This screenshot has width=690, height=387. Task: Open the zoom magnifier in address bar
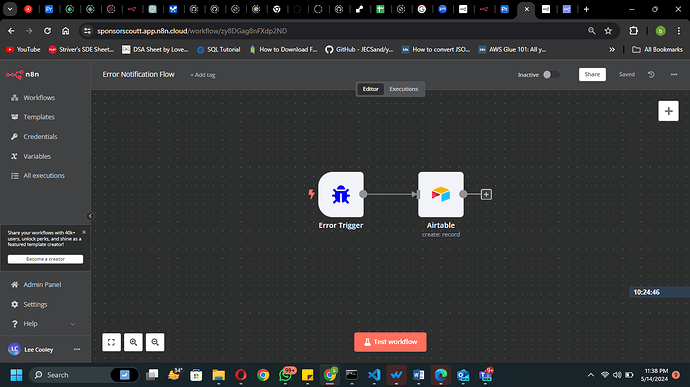click(x=591, y=31)
